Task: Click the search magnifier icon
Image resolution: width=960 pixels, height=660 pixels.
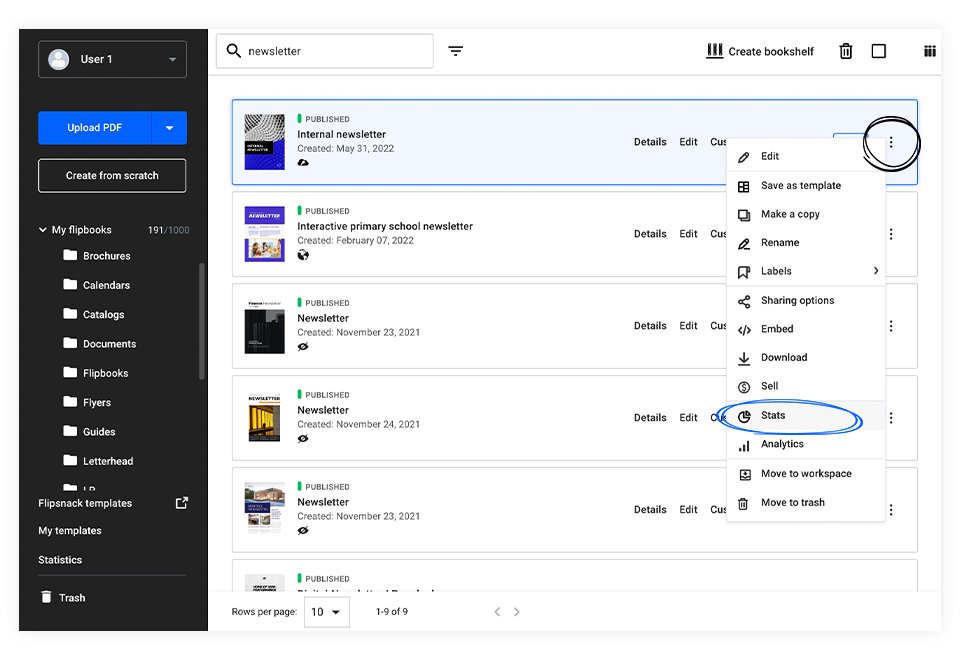Action: pos(233,51)
